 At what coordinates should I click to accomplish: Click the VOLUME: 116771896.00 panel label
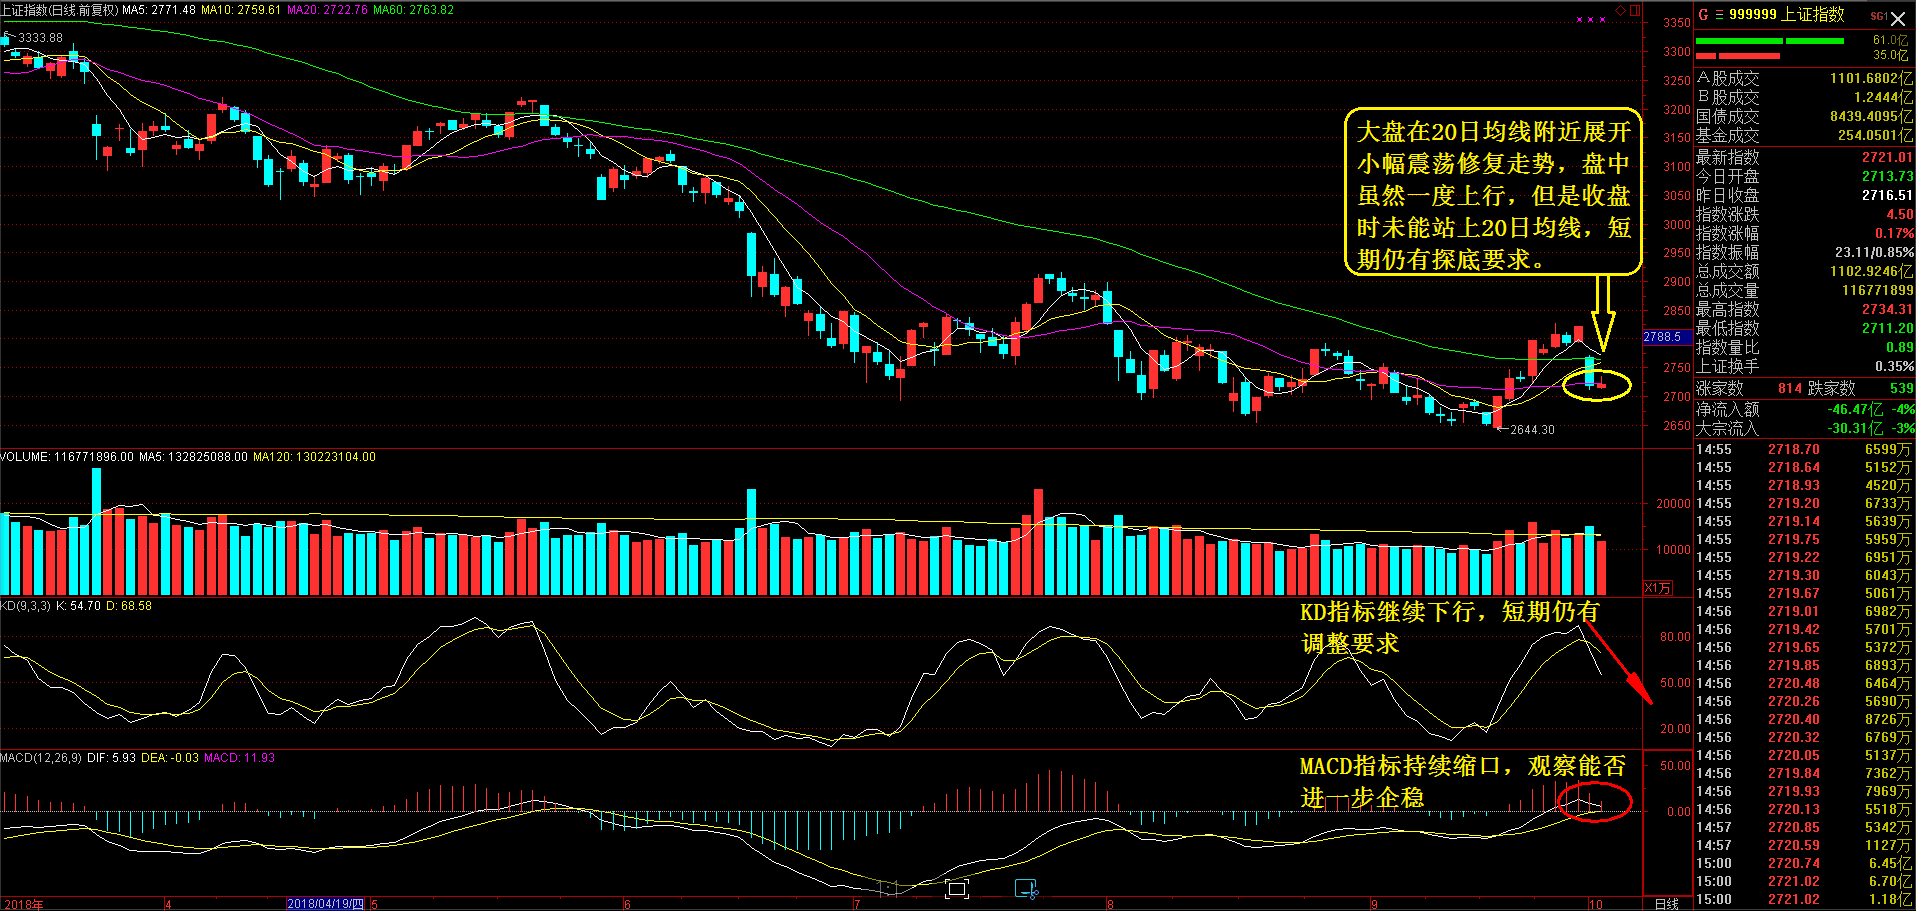[x=67, y=457]
